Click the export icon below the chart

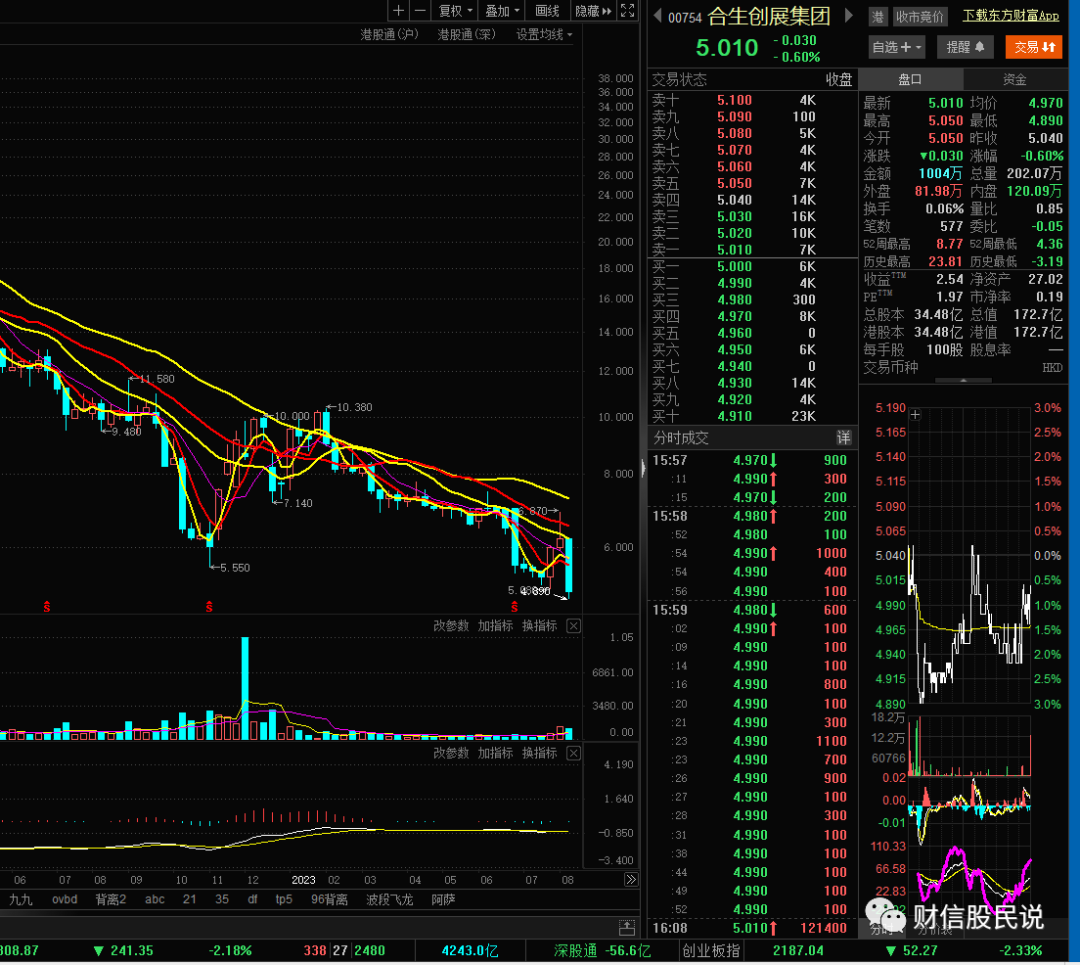627,928
